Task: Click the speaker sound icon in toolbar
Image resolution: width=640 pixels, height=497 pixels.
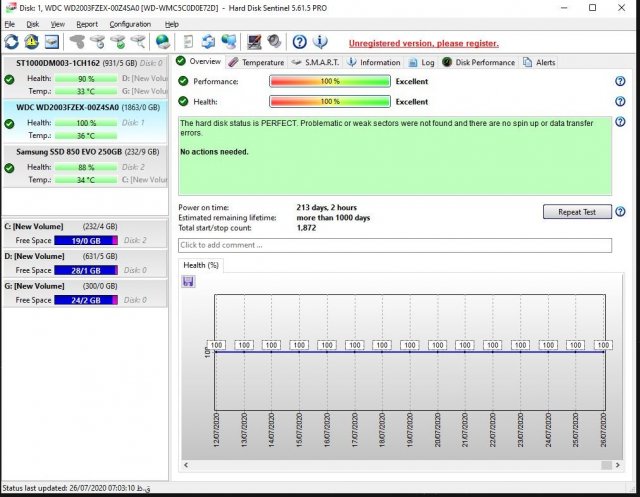Action: tap(273, 42)
